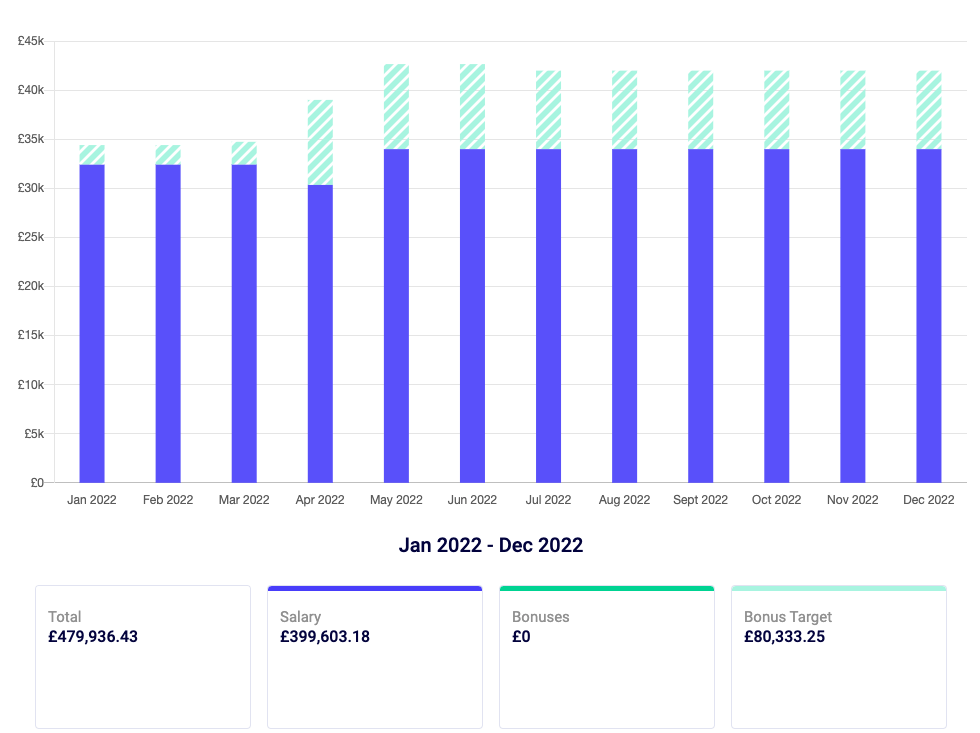The width and height of the screenshot is (980, 733).
Task: Select the Jun 2022 striped bonus target segment
Action: pos(472,107)
